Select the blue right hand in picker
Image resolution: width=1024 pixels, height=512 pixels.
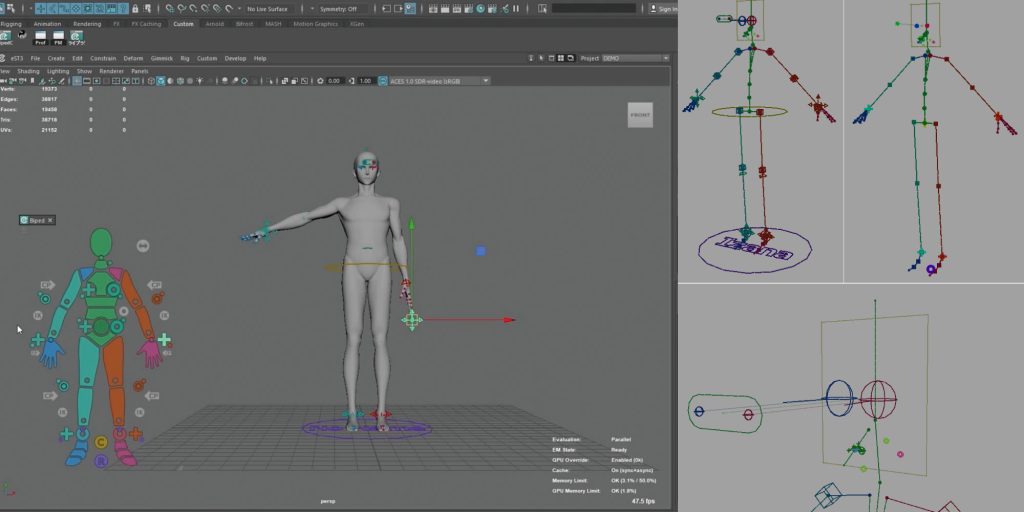[52, 351]
